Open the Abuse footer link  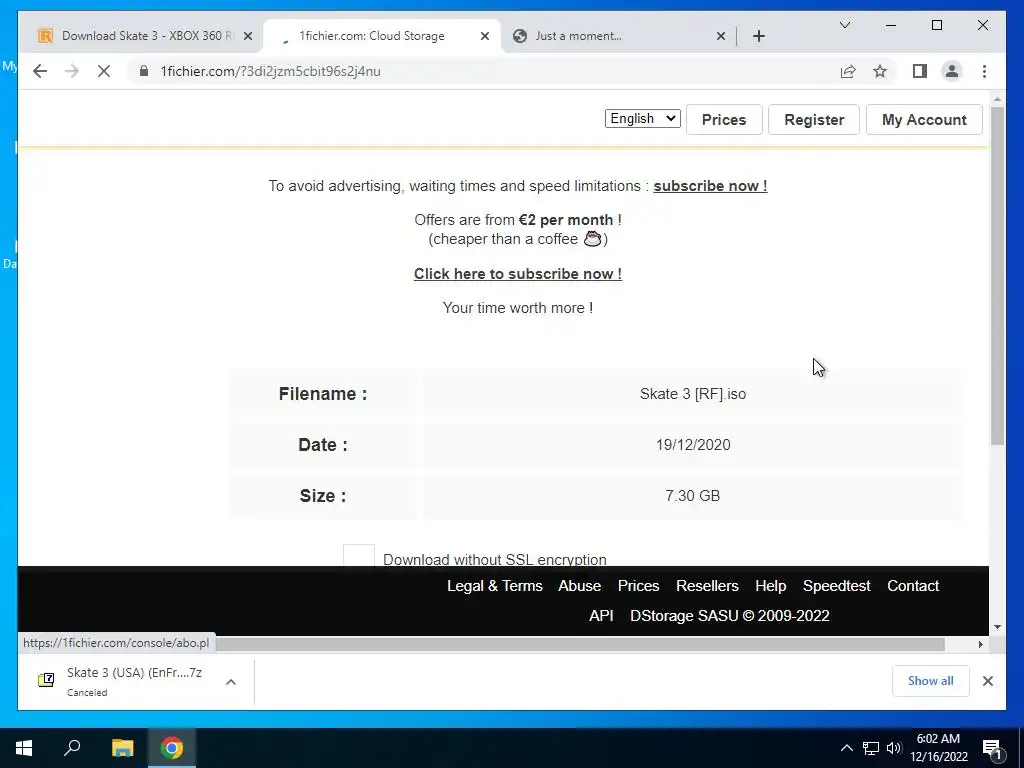(x=579, y=586)
